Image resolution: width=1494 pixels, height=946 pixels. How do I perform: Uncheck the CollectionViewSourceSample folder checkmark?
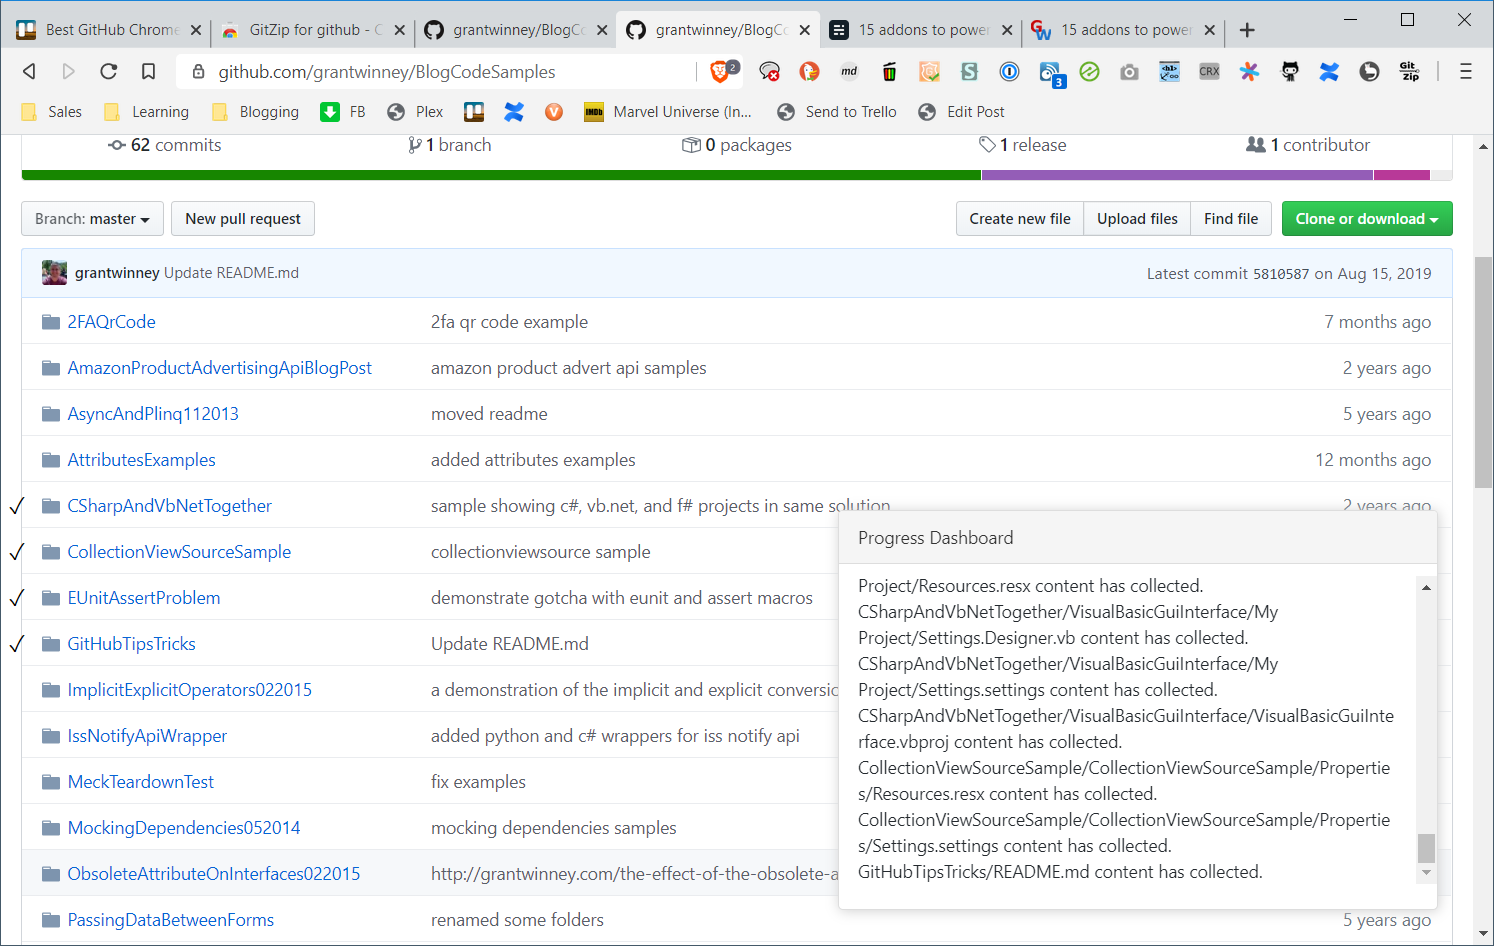16,552
